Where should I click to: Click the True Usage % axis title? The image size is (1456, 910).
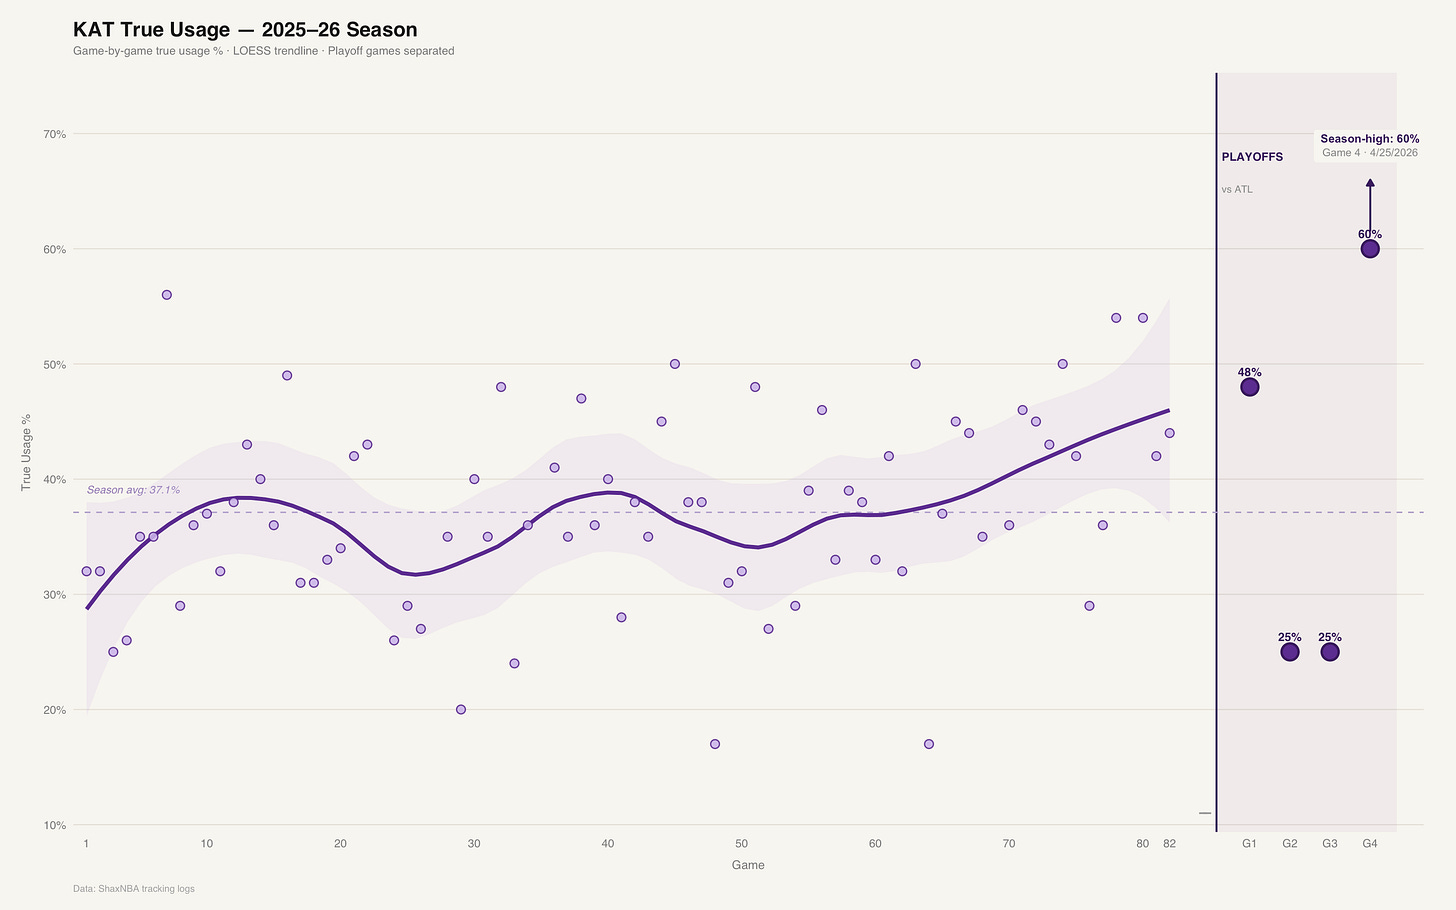(27, 453)
